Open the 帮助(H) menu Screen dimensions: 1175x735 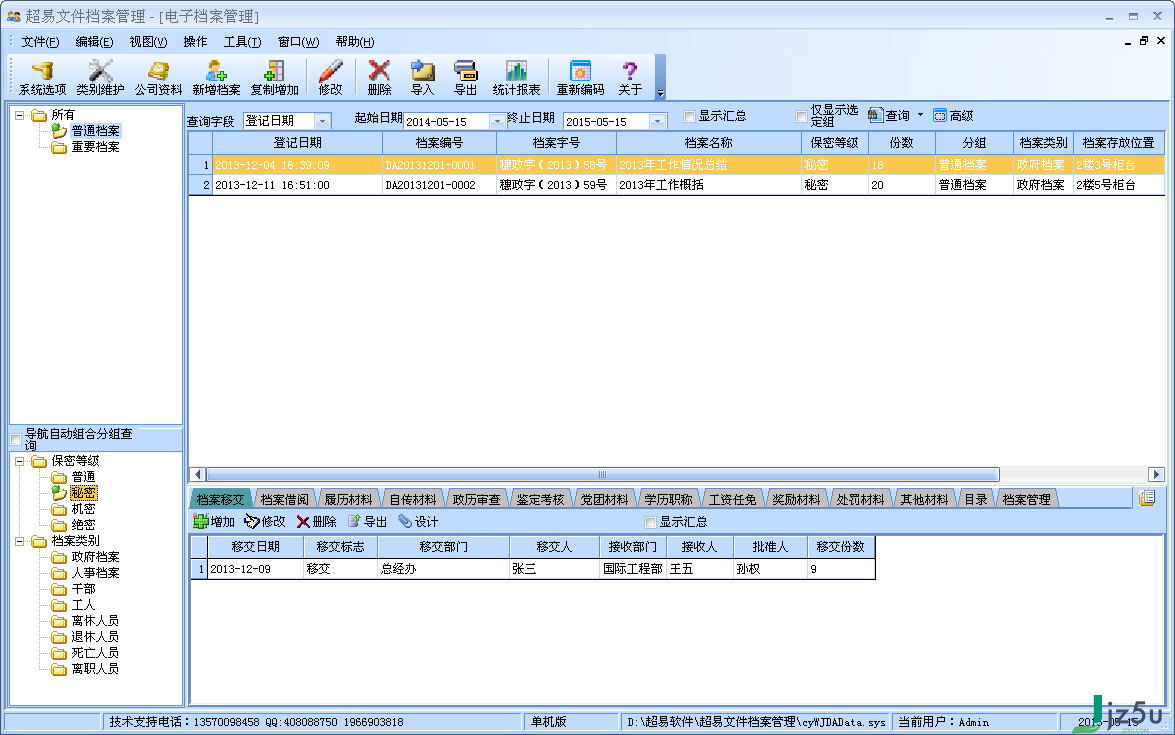pyautogui.click(x=354, y=42)
